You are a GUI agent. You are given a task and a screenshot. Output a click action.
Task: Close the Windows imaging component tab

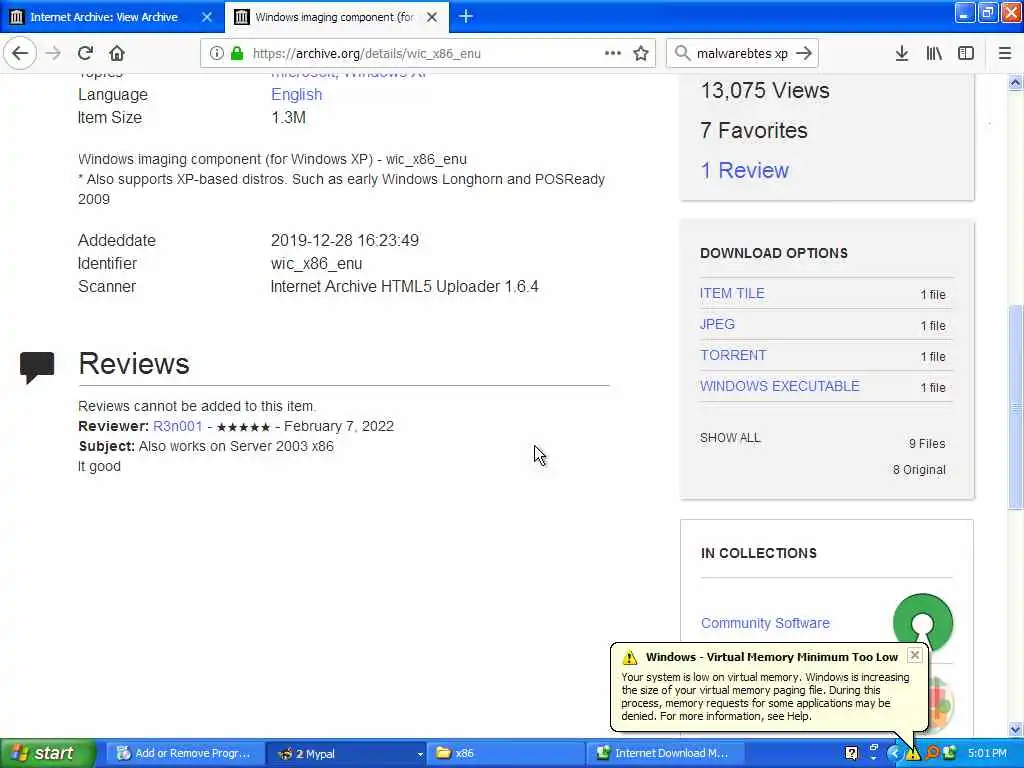click(432, 17)
